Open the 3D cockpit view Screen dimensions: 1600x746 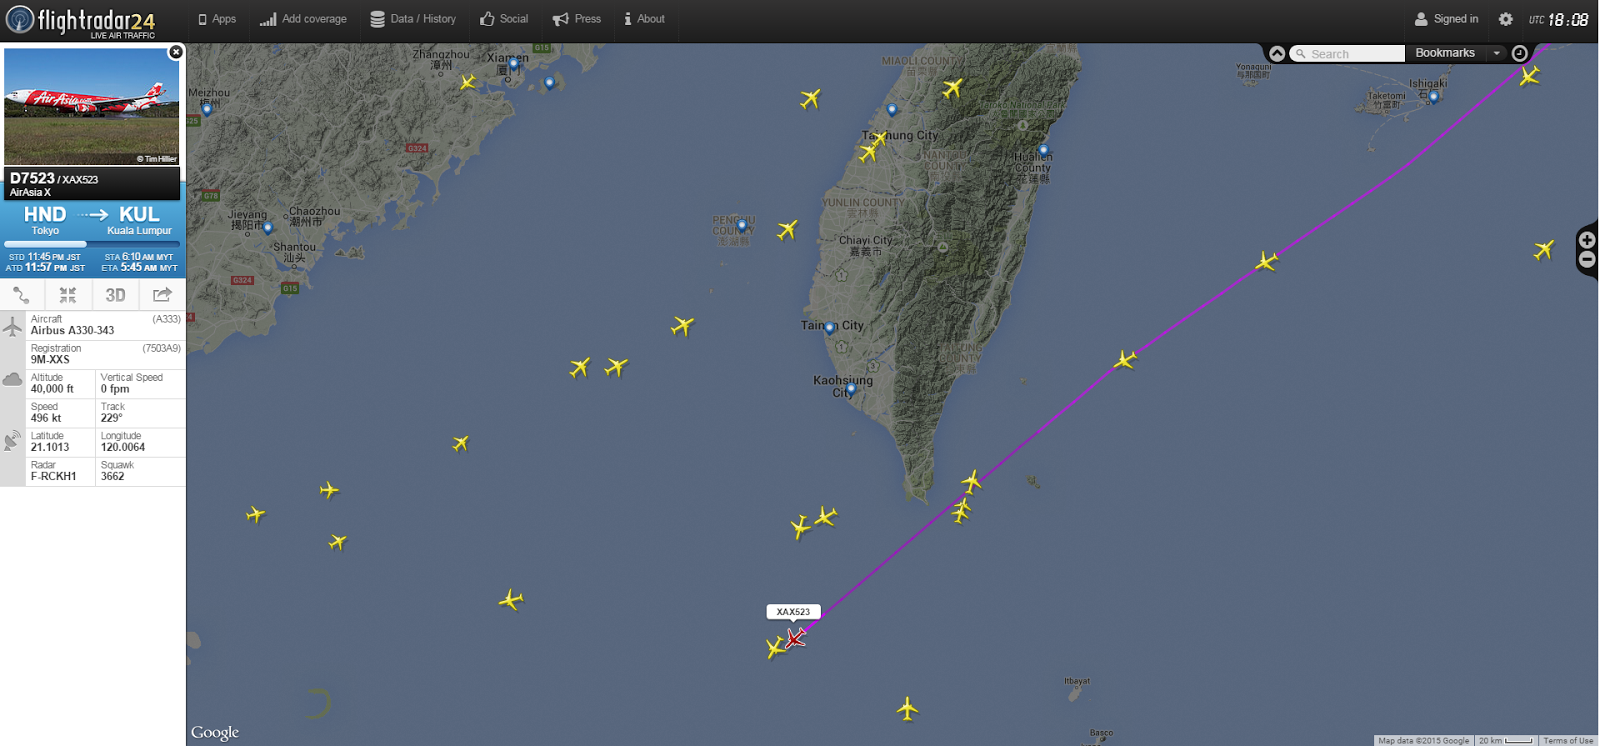[115, 294]
